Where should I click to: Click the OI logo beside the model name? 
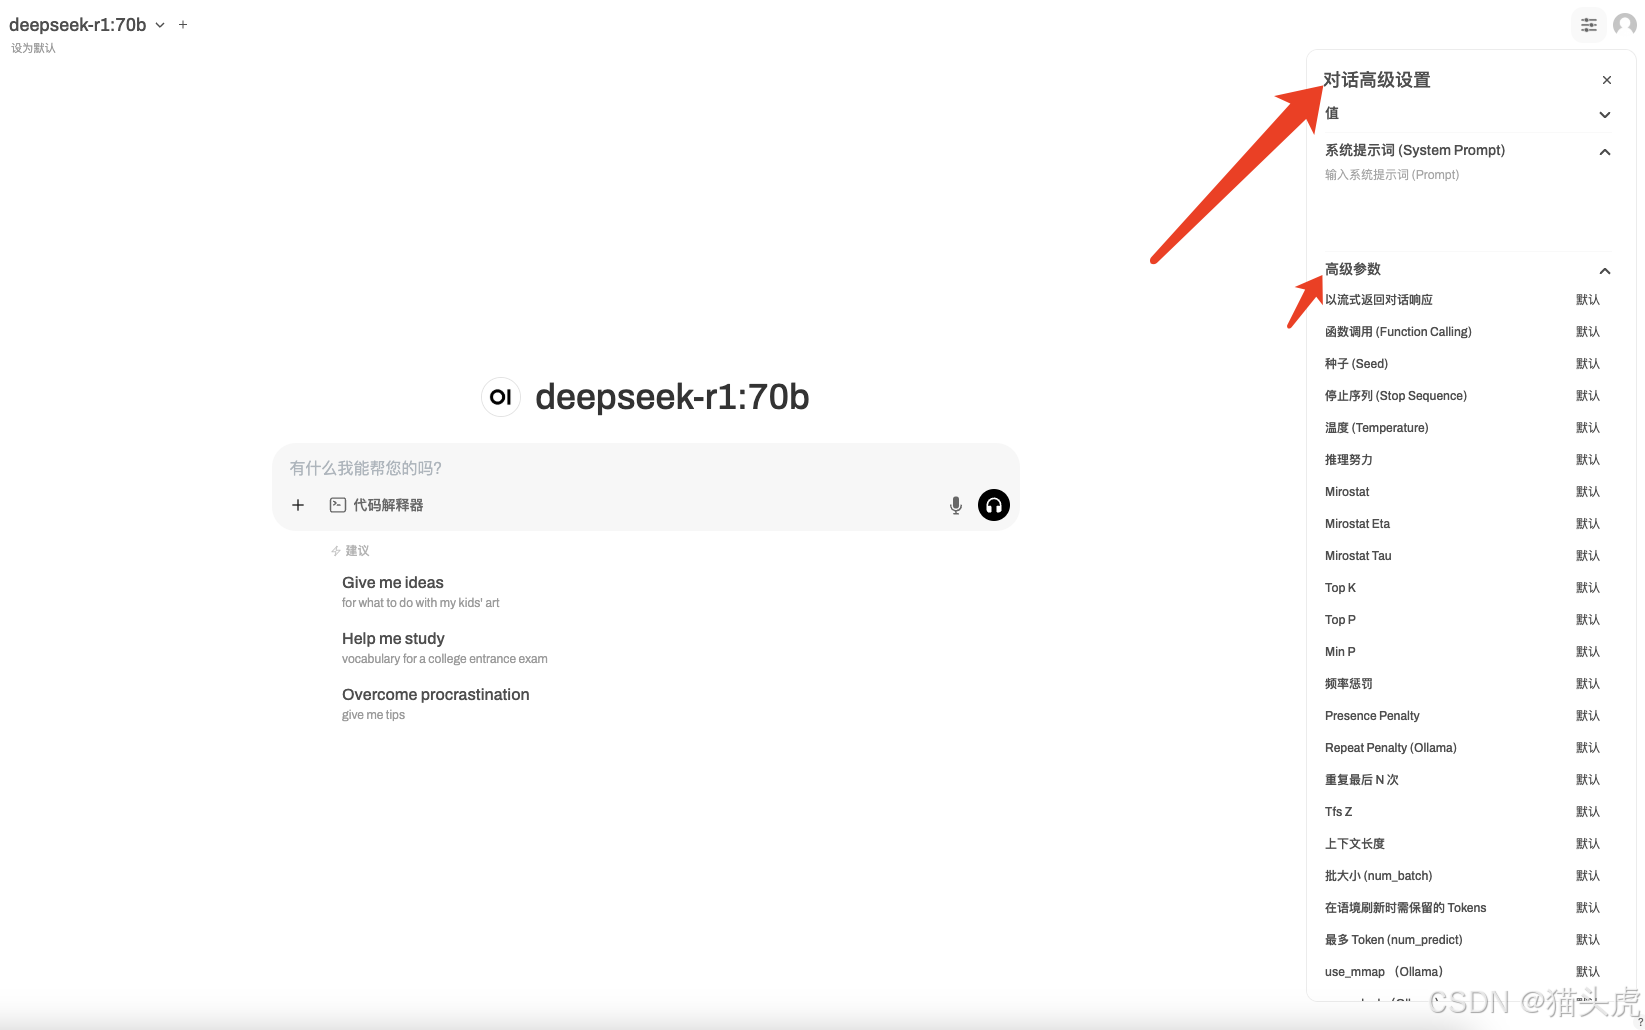click(x=501, y=397)
